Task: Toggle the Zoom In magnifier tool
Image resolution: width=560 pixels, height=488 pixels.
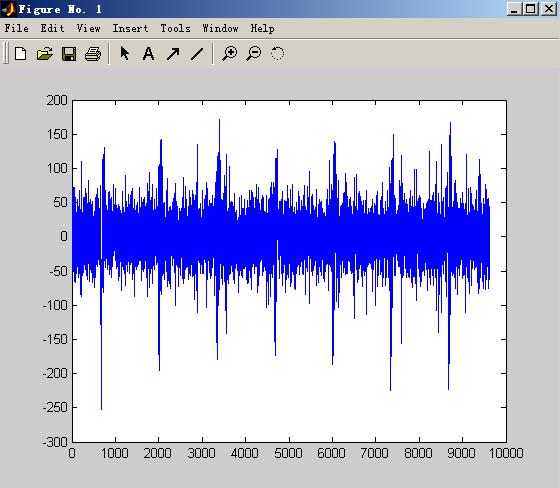Action: tap(229, 54)
